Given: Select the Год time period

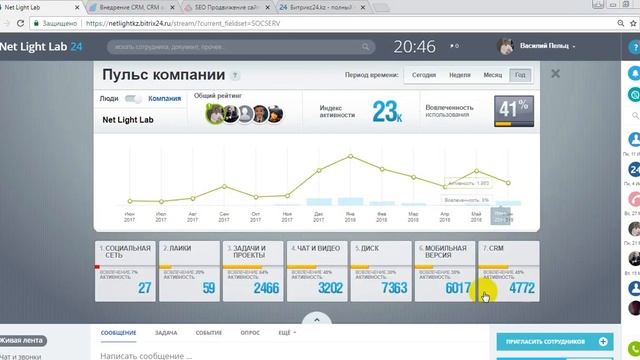Looking at the screenshot, I should tap(520, 75).
